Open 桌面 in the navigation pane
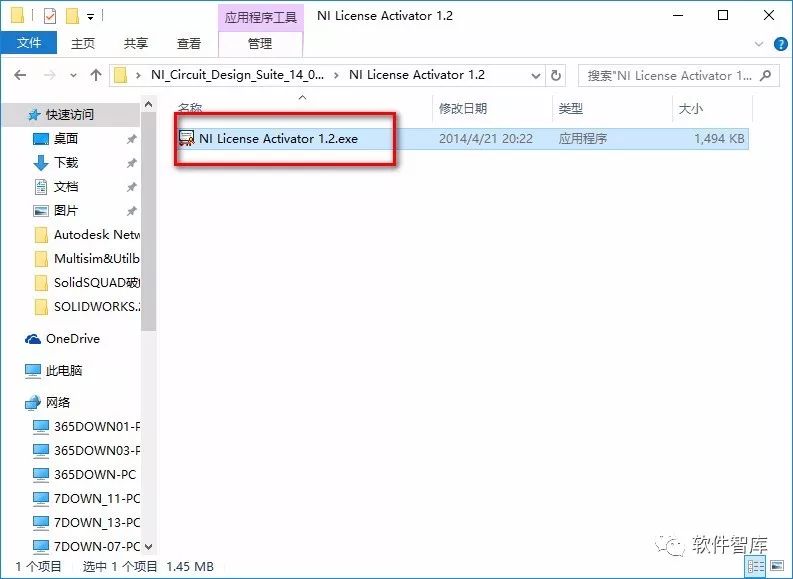Image resolution: width=793 pixels, height=579 pixels. 66,138
